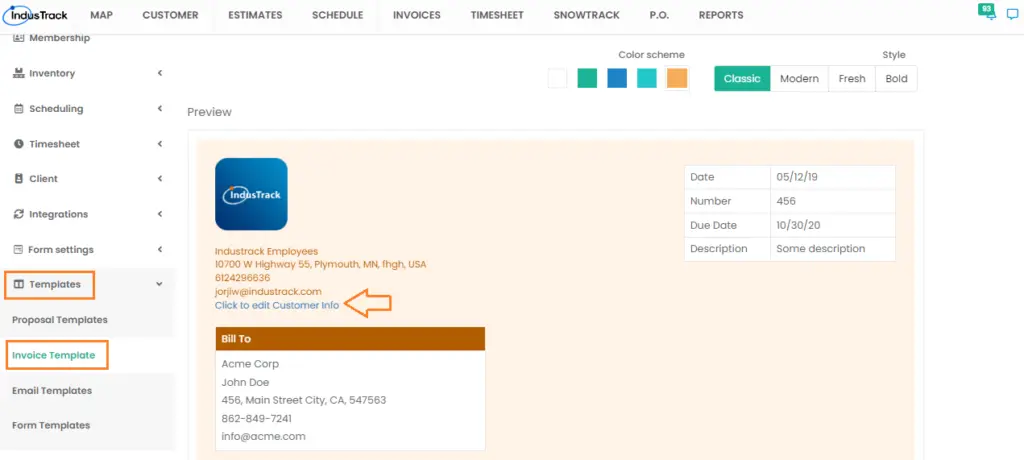
Task: Click the John Doe line
Action: [246, 382]
